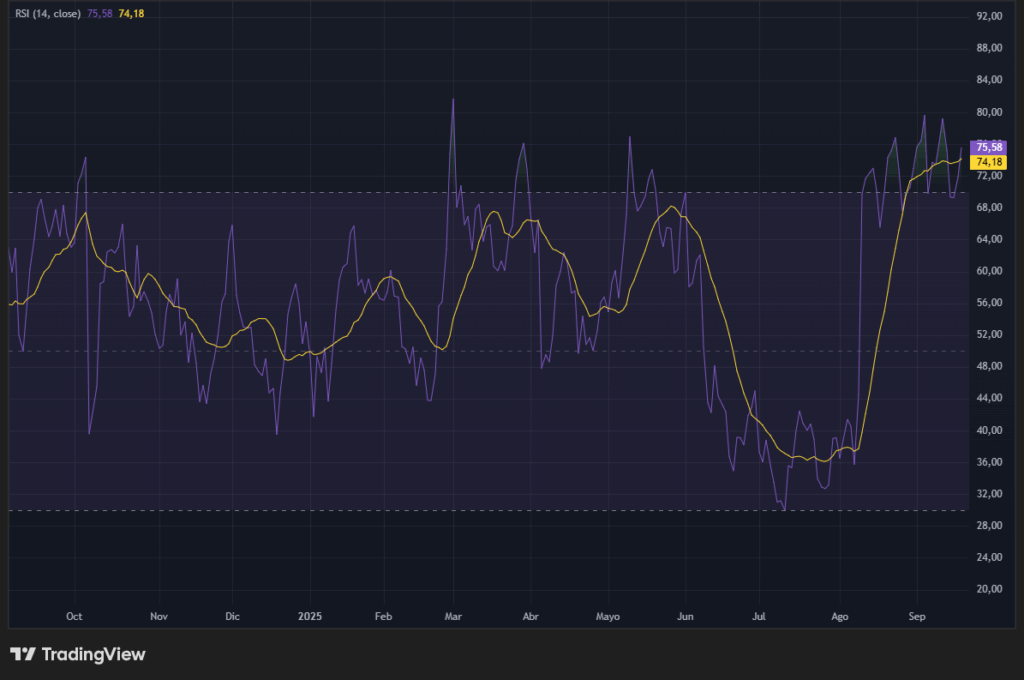
Task: Click the RSI peak spike in early March
Action: click(452, 101)
